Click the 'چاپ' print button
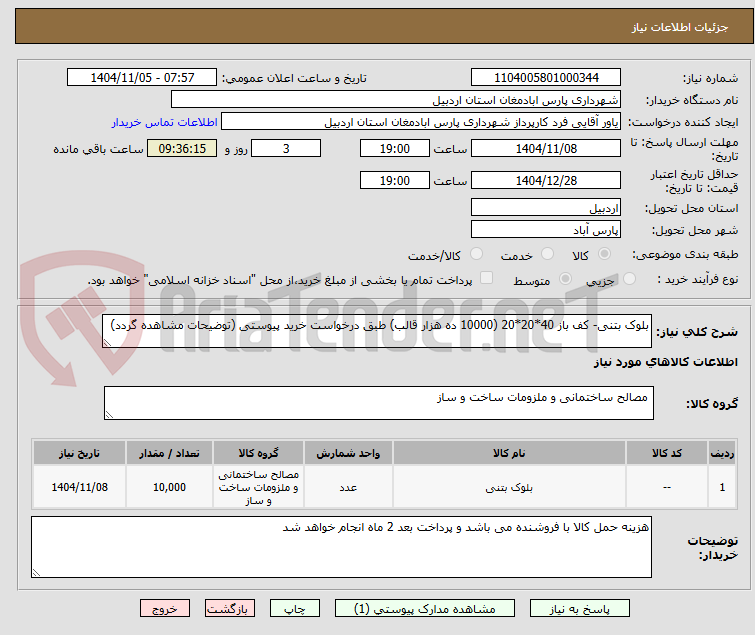This screenshot has width=755, height=635. (294, 609)
